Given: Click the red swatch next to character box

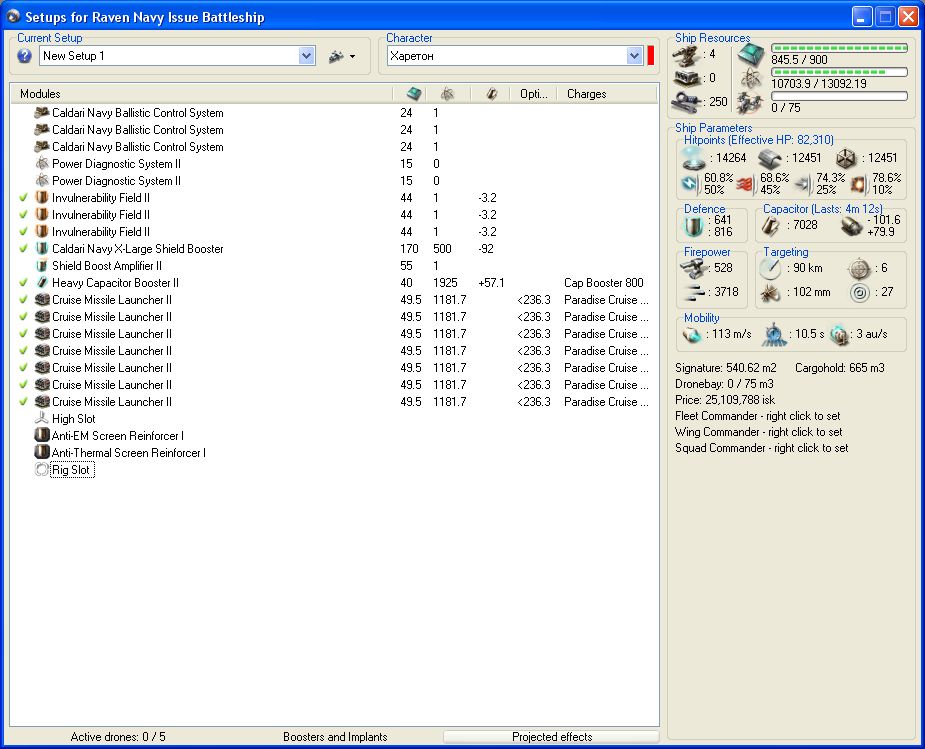Looking at the screenshot, I should [x=651, y=56].
